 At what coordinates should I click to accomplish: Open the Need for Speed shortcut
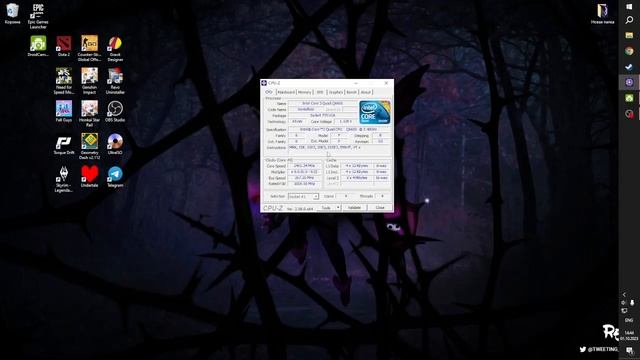click(64, 81)
